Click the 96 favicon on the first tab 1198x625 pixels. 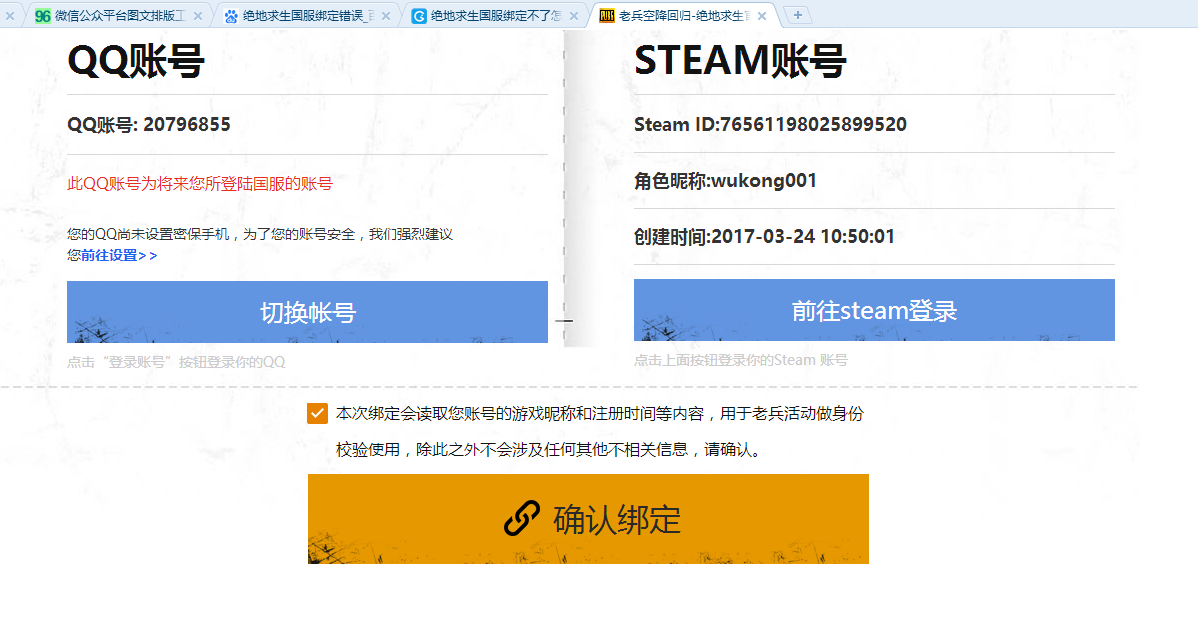coord(43,16)
